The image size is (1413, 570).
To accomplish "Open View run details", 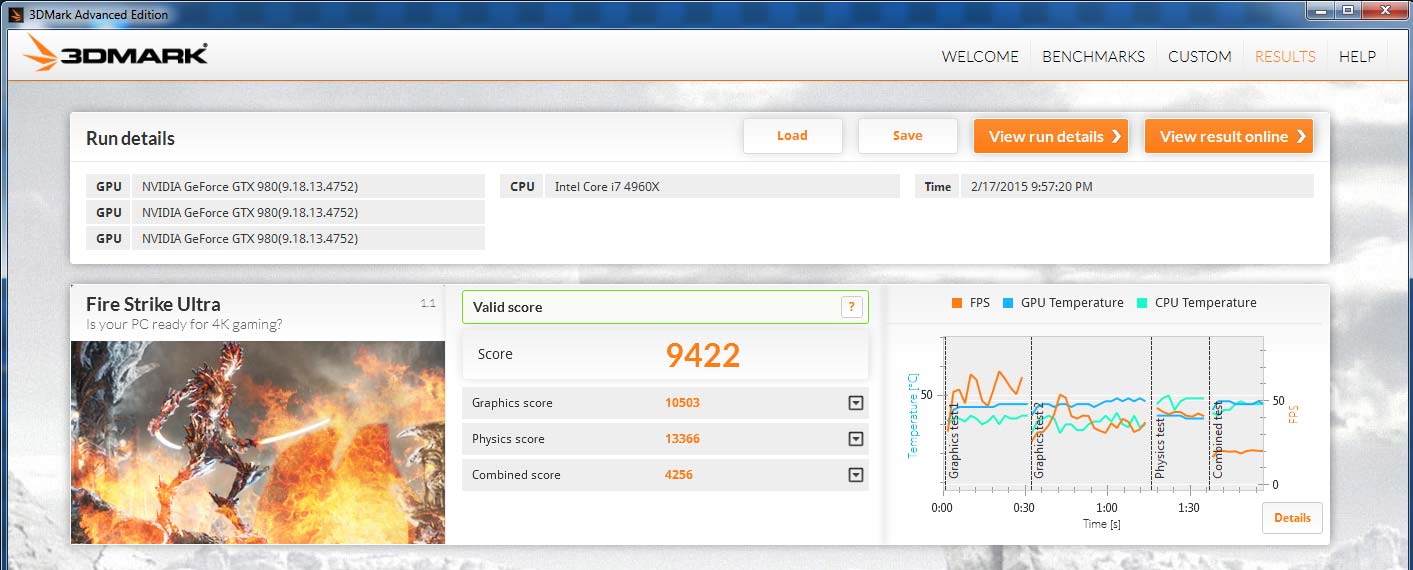I will (x=1050, y=137).
